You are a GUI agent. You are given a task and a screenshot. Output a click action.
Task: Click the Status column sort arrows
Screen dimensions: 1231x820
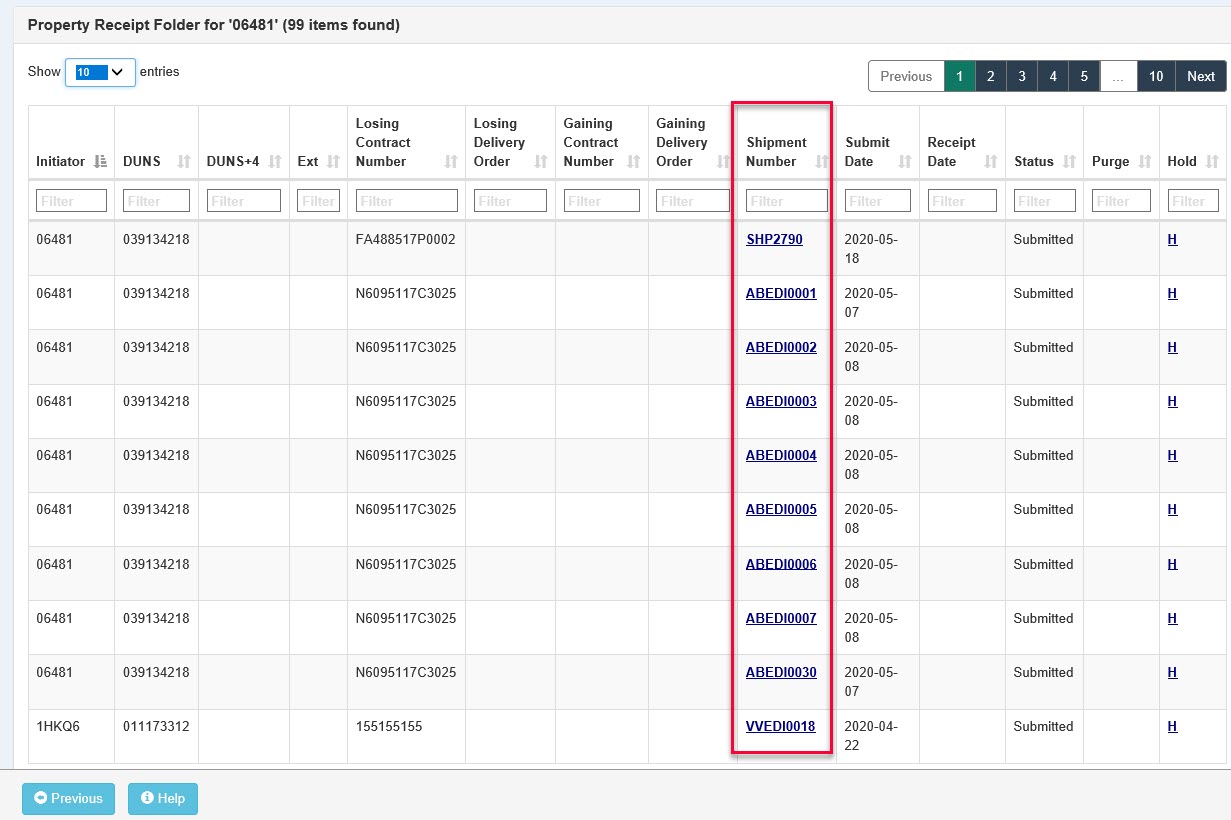coord(1069,162)
